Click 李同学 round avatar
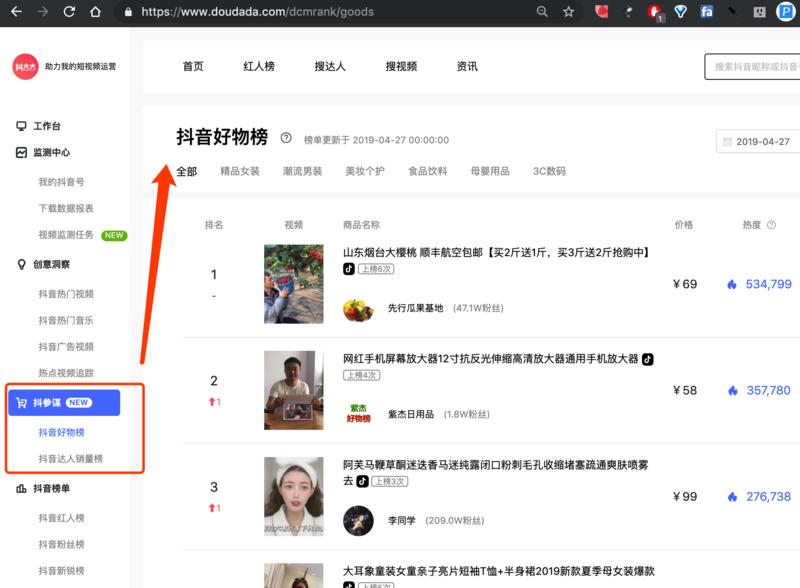Viewport: 800px width, 588px height. point(358,521)
